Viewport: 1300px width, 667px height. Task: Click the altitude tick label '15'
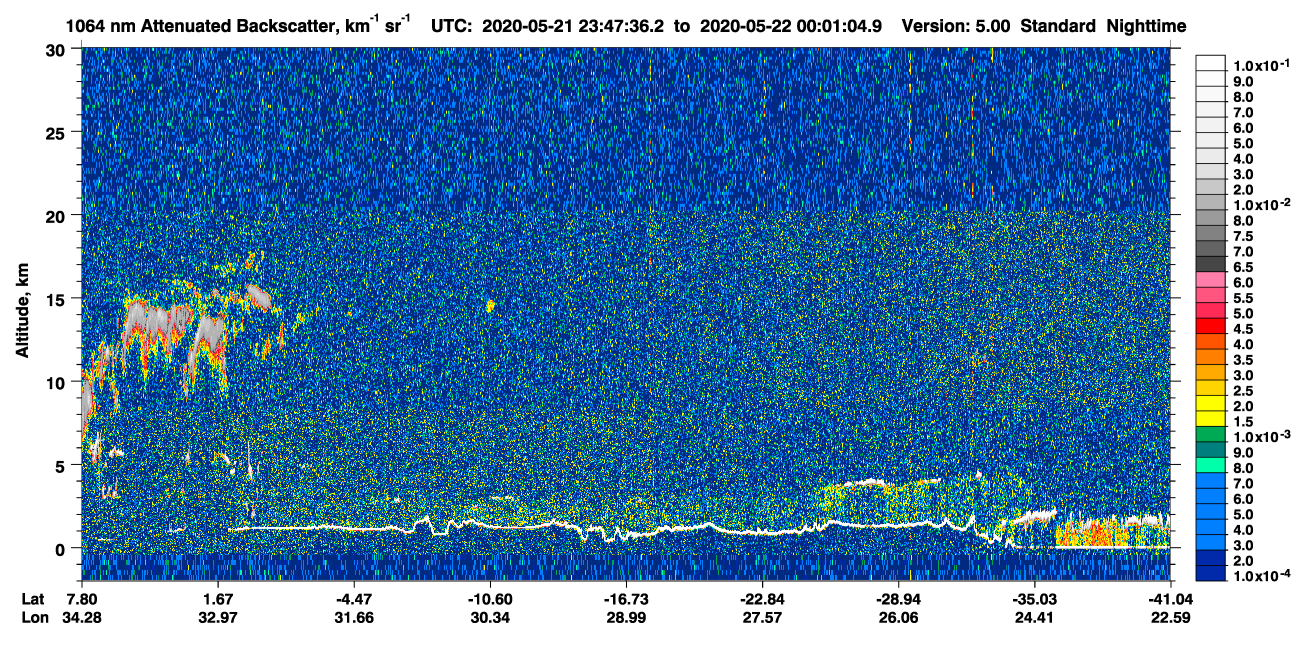click(58, 298)
